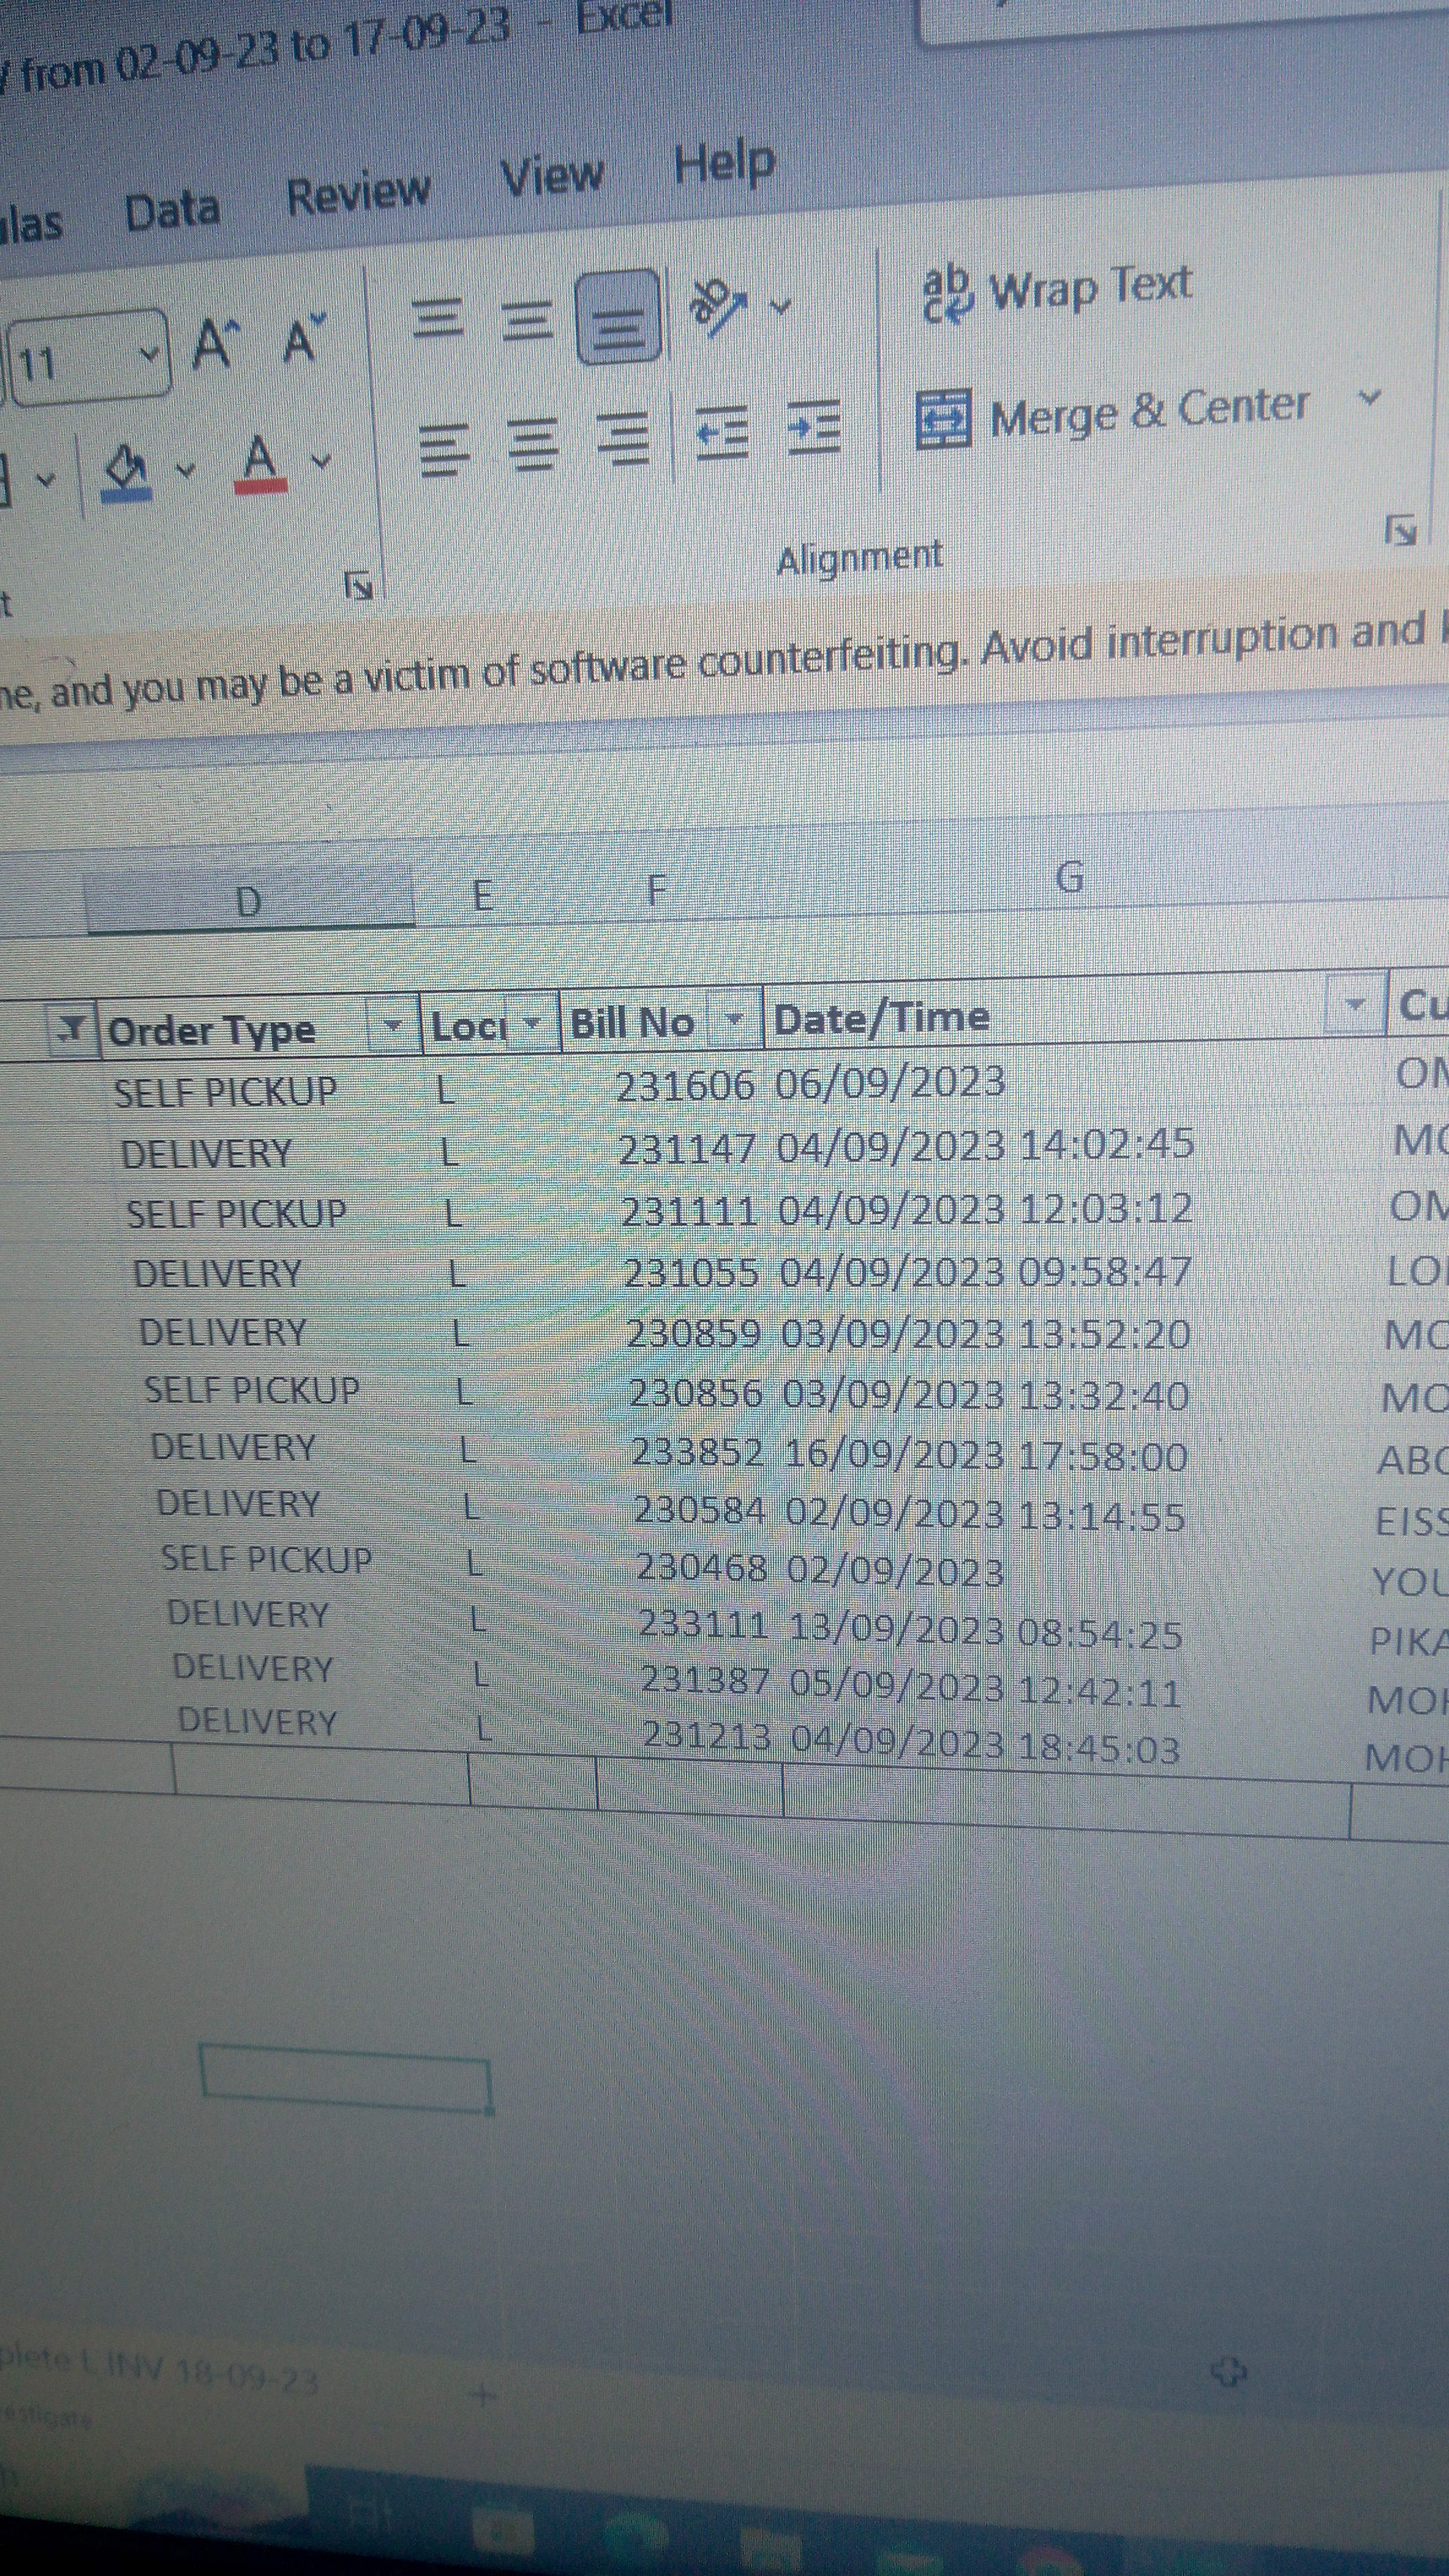Expand Merge & Center options arrow
The image size is (1449, 2576).
coord(1370,397)
